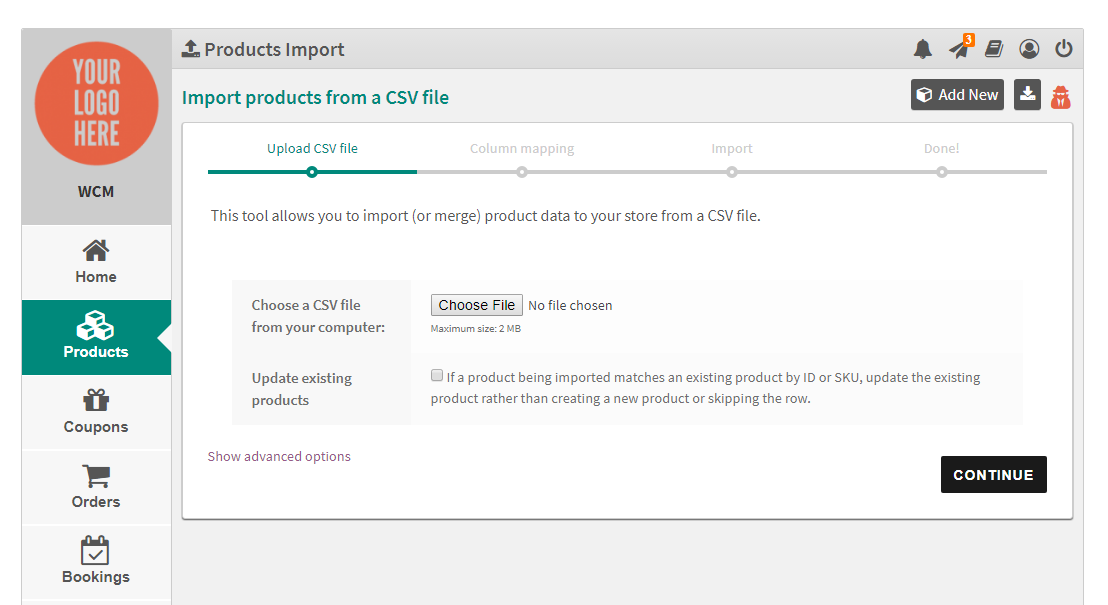This screenshot has height=605, width=1108.
Task: Select the Column mapping step marker
Action: pyautogui.click(x=521, y=172)
